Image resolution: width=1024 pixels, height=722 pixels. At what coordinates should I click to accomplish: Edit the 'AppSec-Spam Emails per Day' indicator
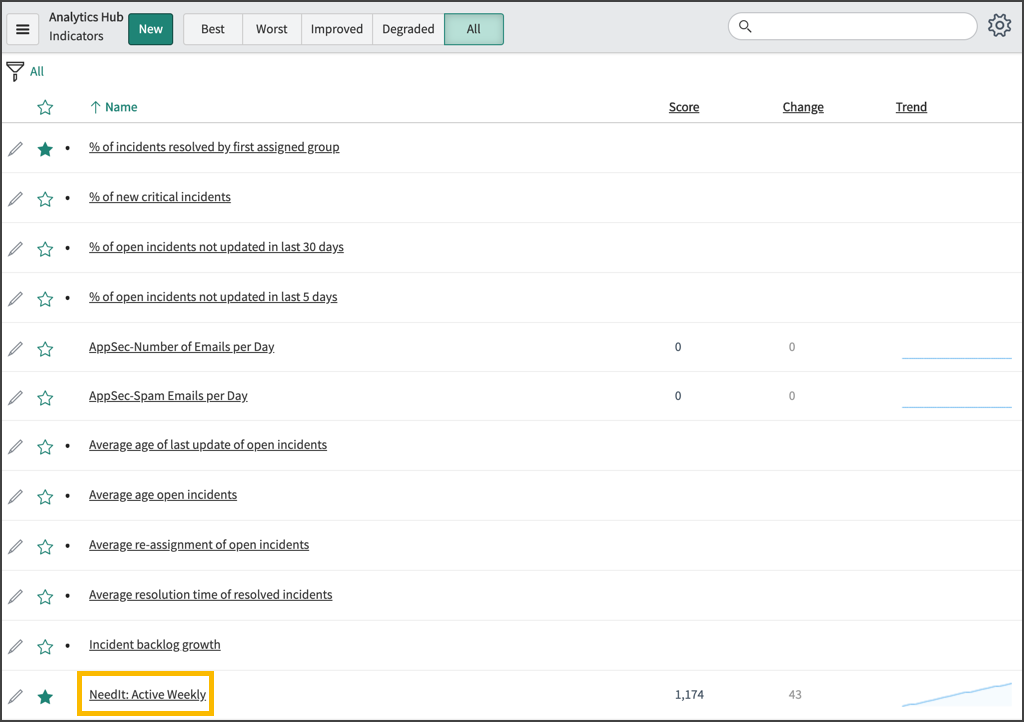(x=15, y=397)
